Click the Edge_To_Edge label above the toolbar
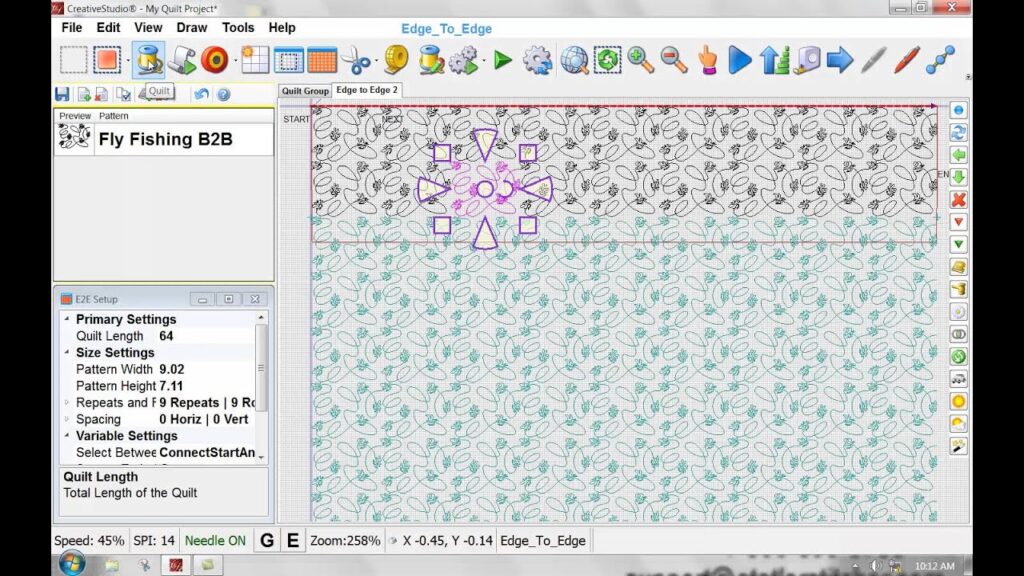This screenshot has width=1024, height=576. coord(446,29)
